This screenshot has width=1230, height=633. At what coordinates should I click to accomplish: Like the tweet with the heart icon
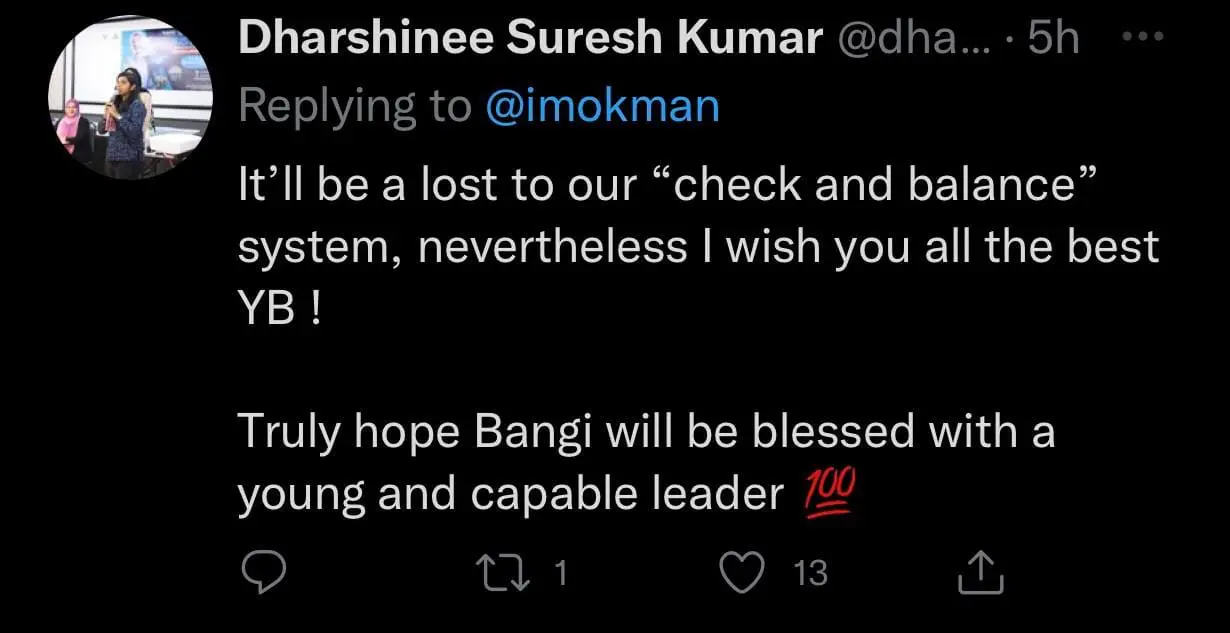click(x=741, y=573)
